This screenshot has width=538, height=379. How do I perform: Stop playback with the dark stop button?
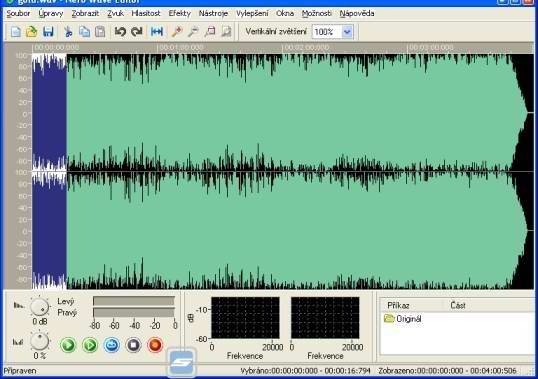pyautogui.click(x=133, y=345)
